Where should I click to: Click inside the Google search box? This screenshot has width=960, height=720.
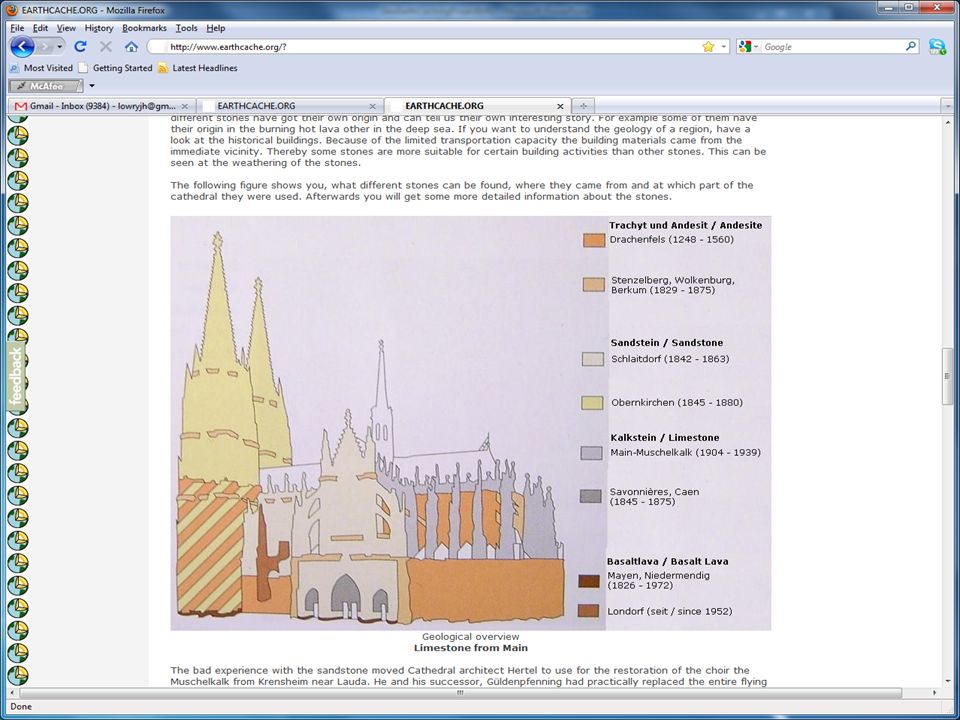coord(833,47)
